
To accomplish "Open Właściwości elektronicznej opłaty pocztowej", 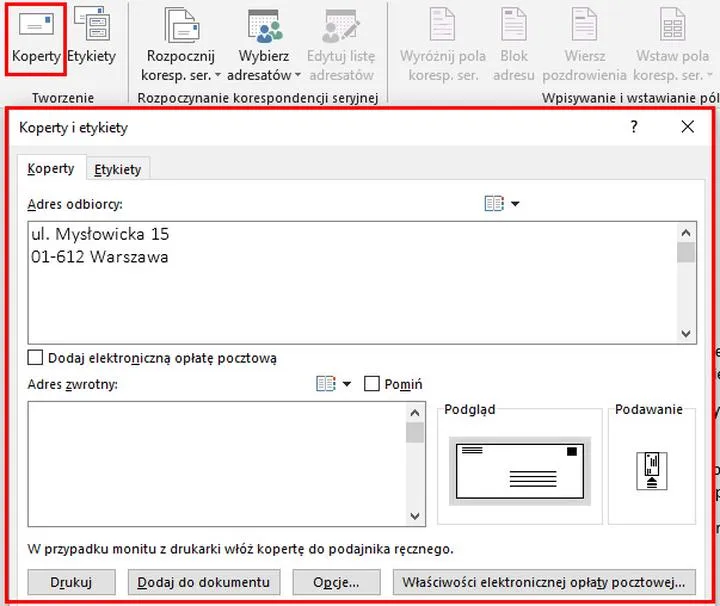I will tap(544, 582).
